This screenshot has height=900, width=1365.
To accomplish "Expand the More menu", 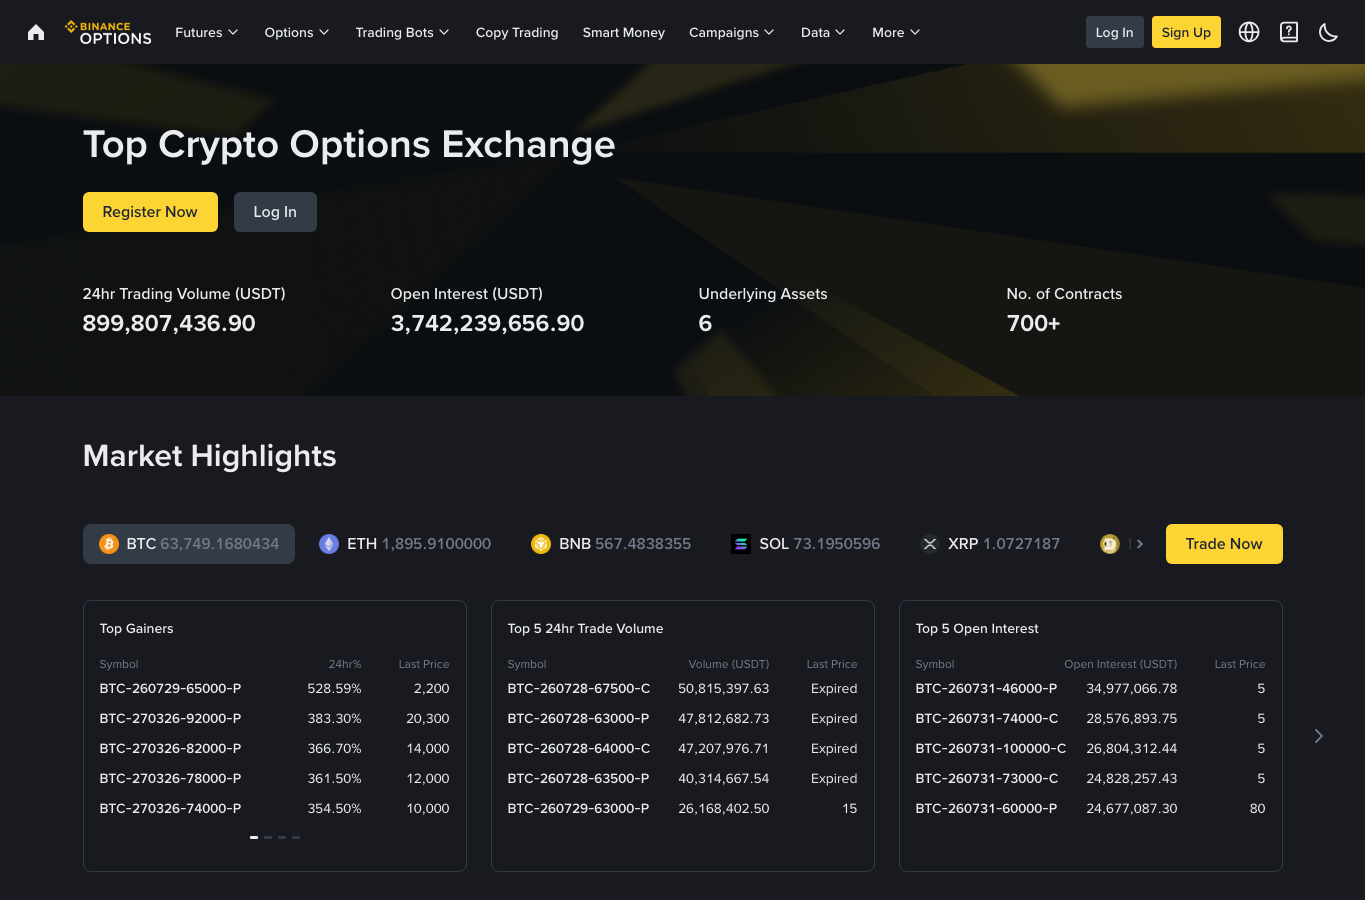I will click(x=896, y=32).
